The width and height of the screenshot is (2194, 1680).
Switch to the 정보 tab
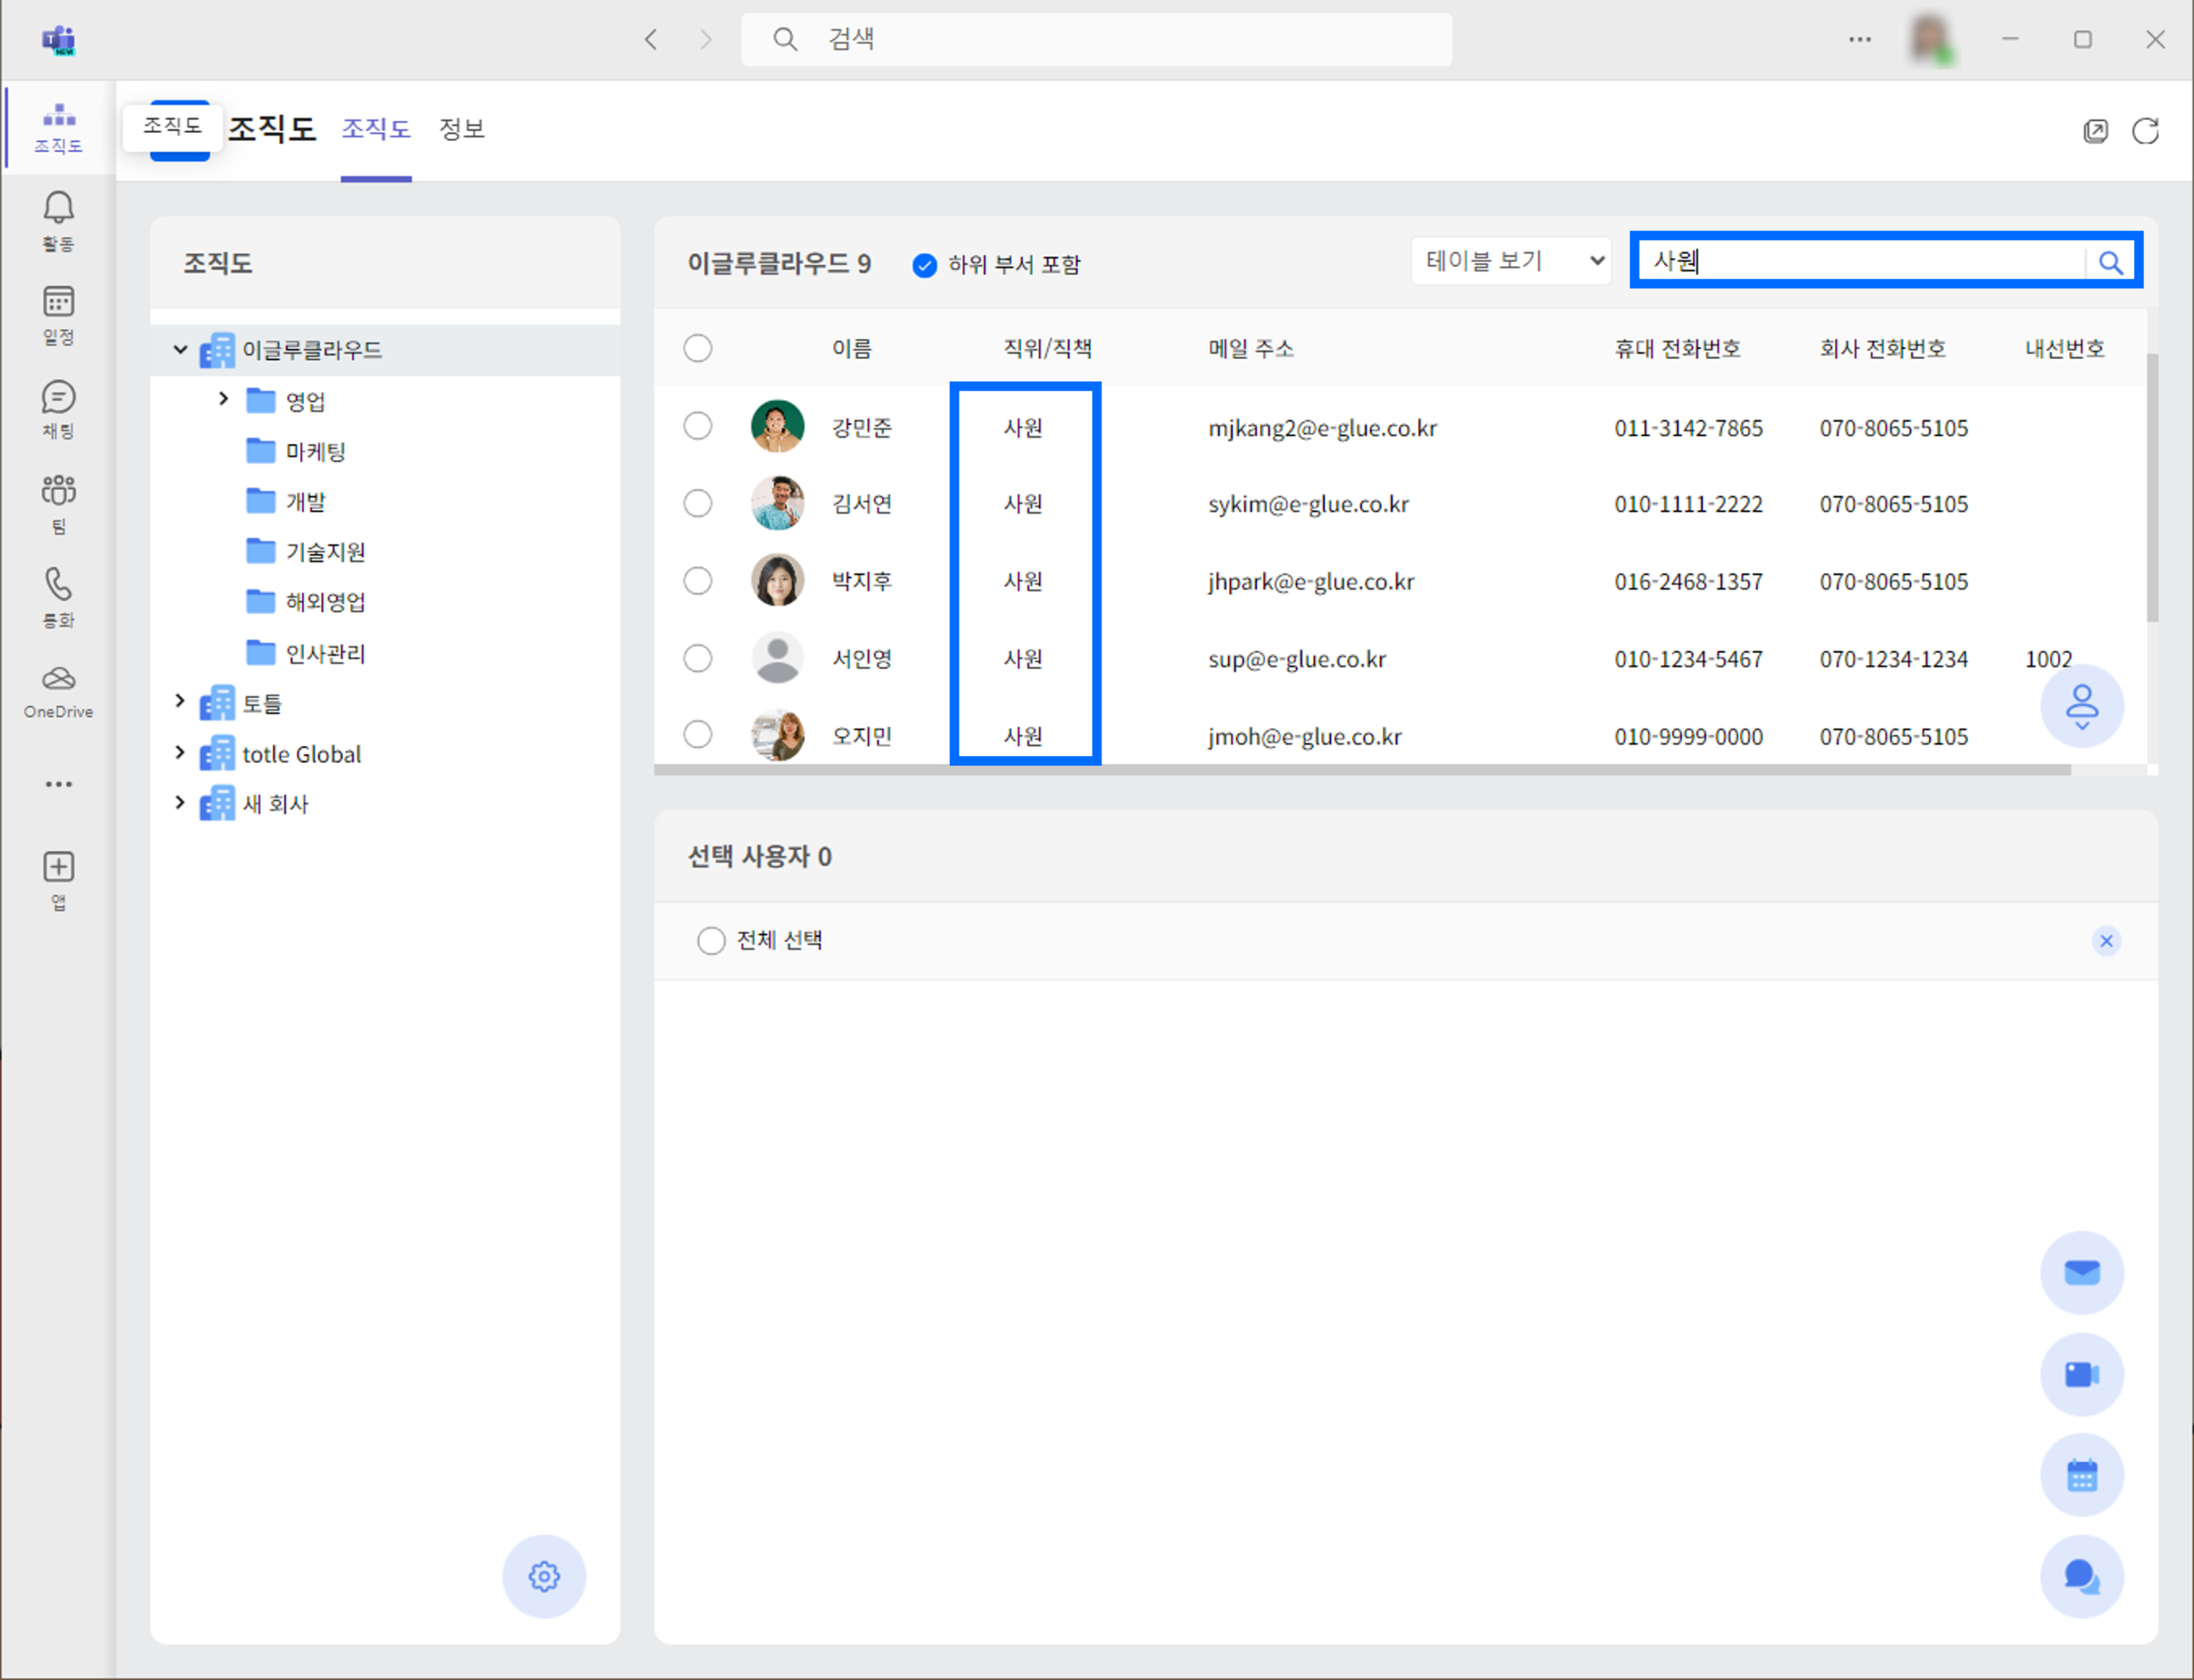(461, 129)
